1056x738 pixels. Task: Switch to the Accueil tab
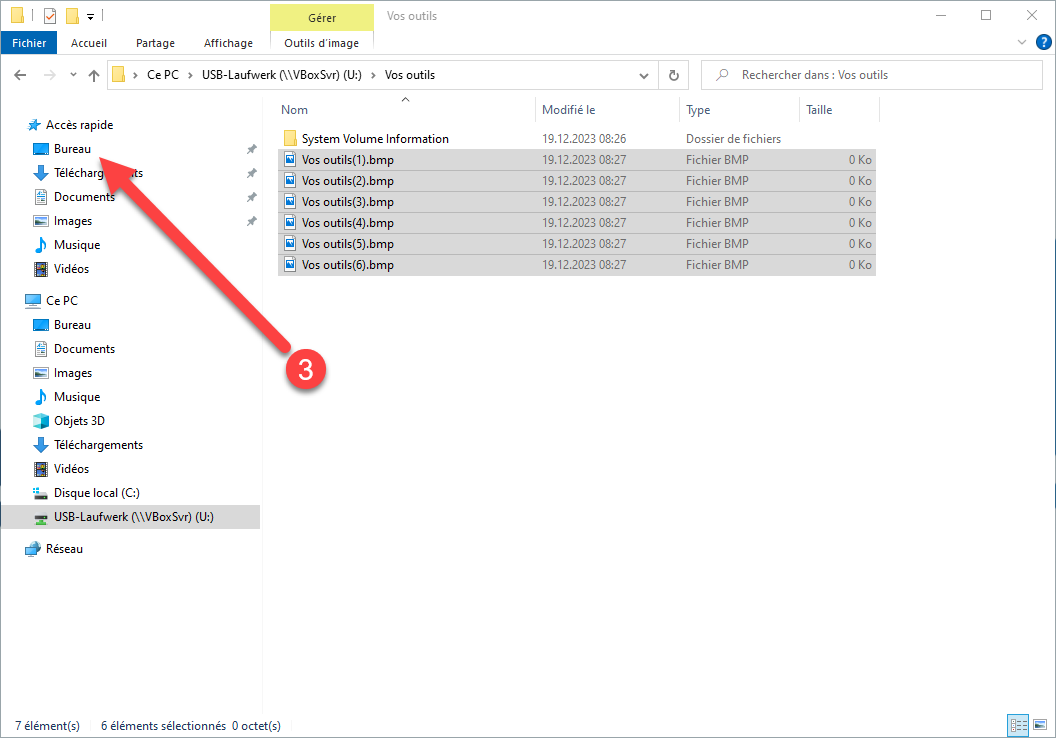(89, 43)
